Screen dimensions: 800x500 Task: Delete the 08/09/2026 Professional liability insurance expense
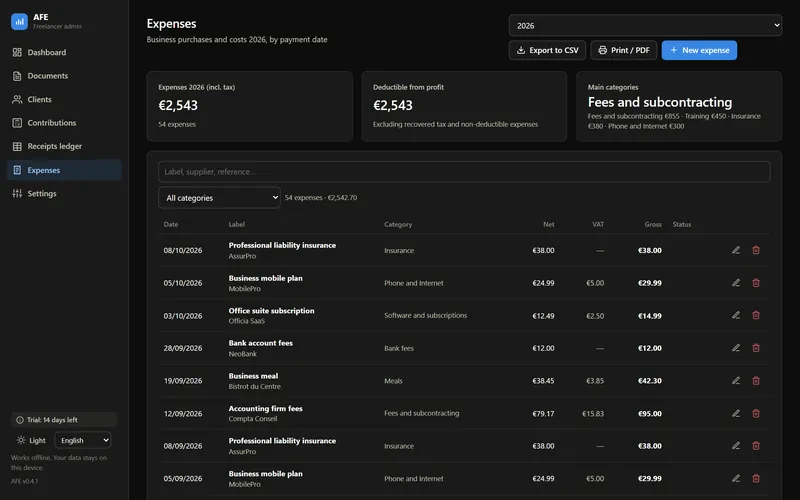pos(756,445)
